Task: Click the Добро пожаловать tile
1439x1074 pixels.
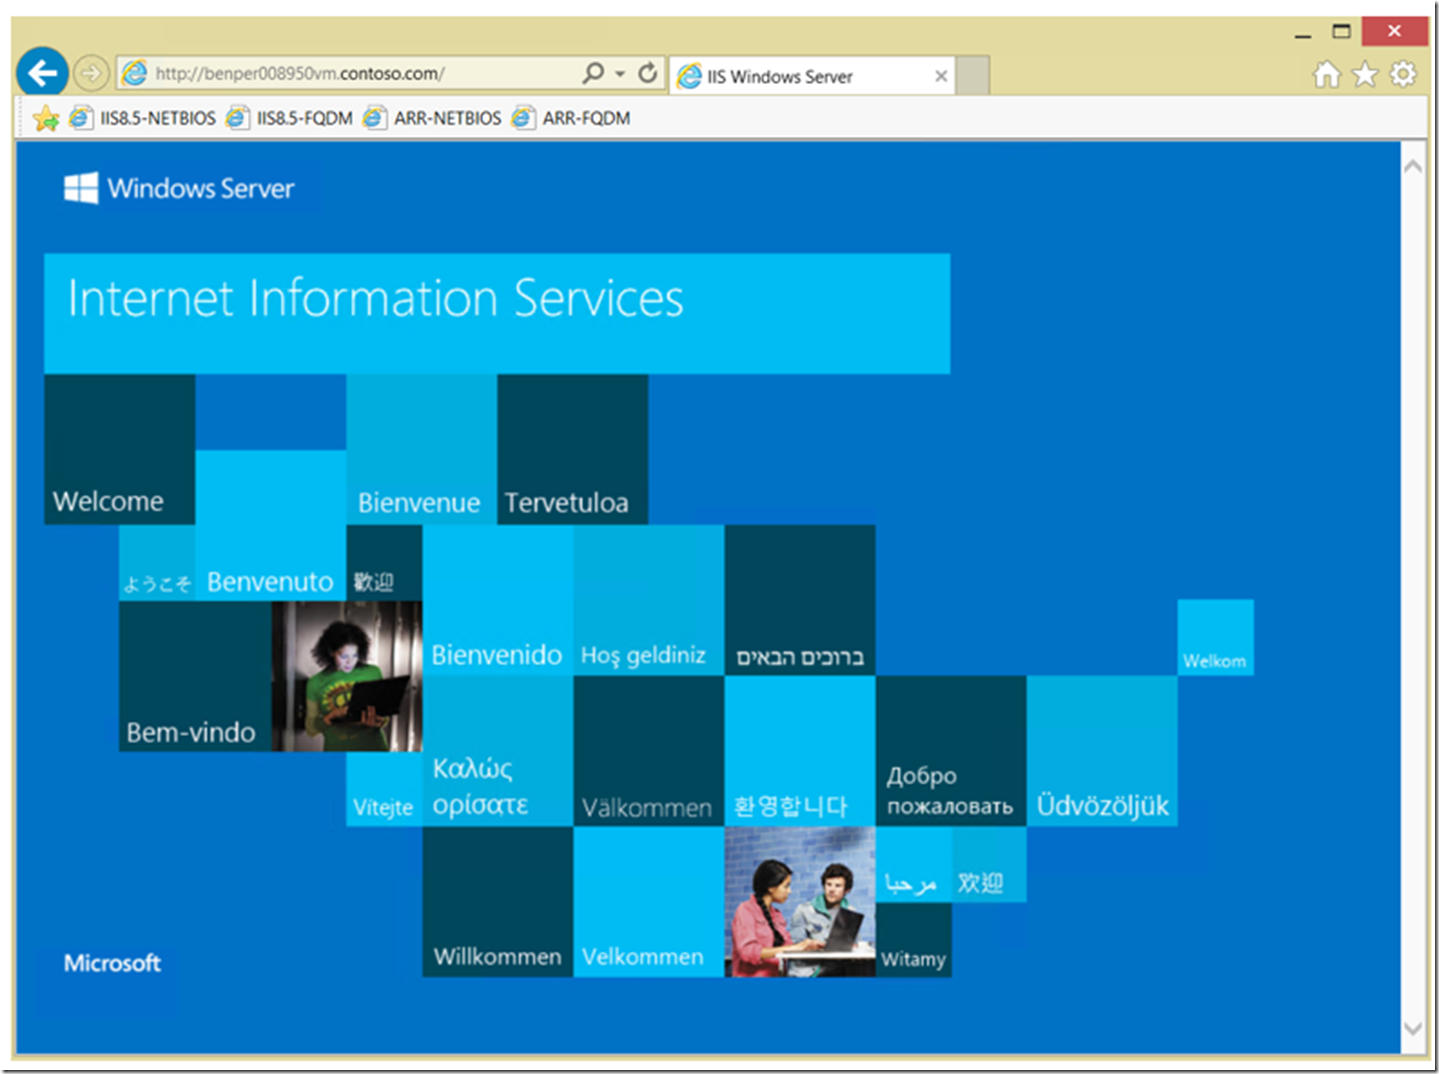Action: (950, 751)
